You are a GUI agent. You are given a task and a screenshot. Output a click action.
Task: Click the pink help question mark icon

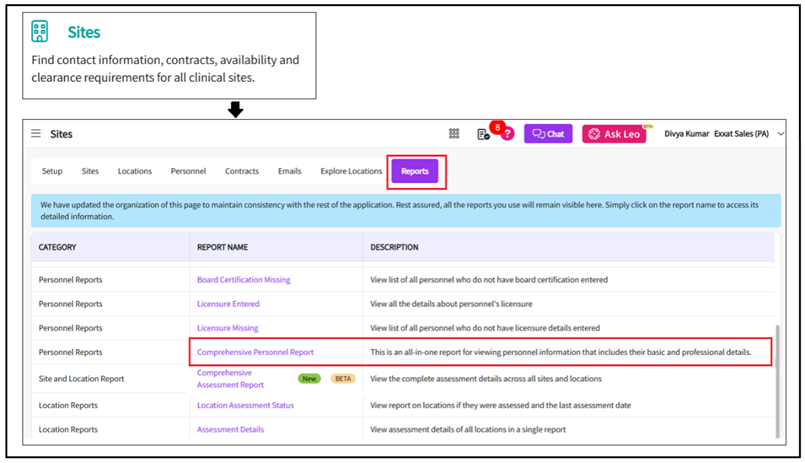coord(507,134)
